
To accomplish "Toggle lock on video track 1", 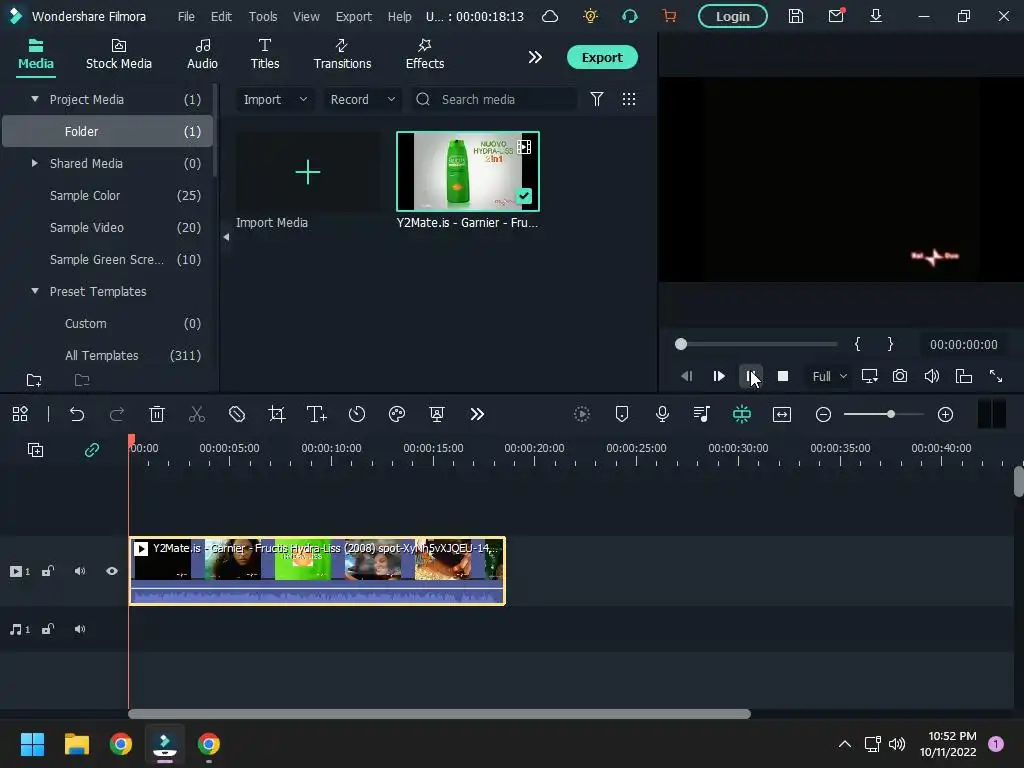I will click(x=48, y=571).
